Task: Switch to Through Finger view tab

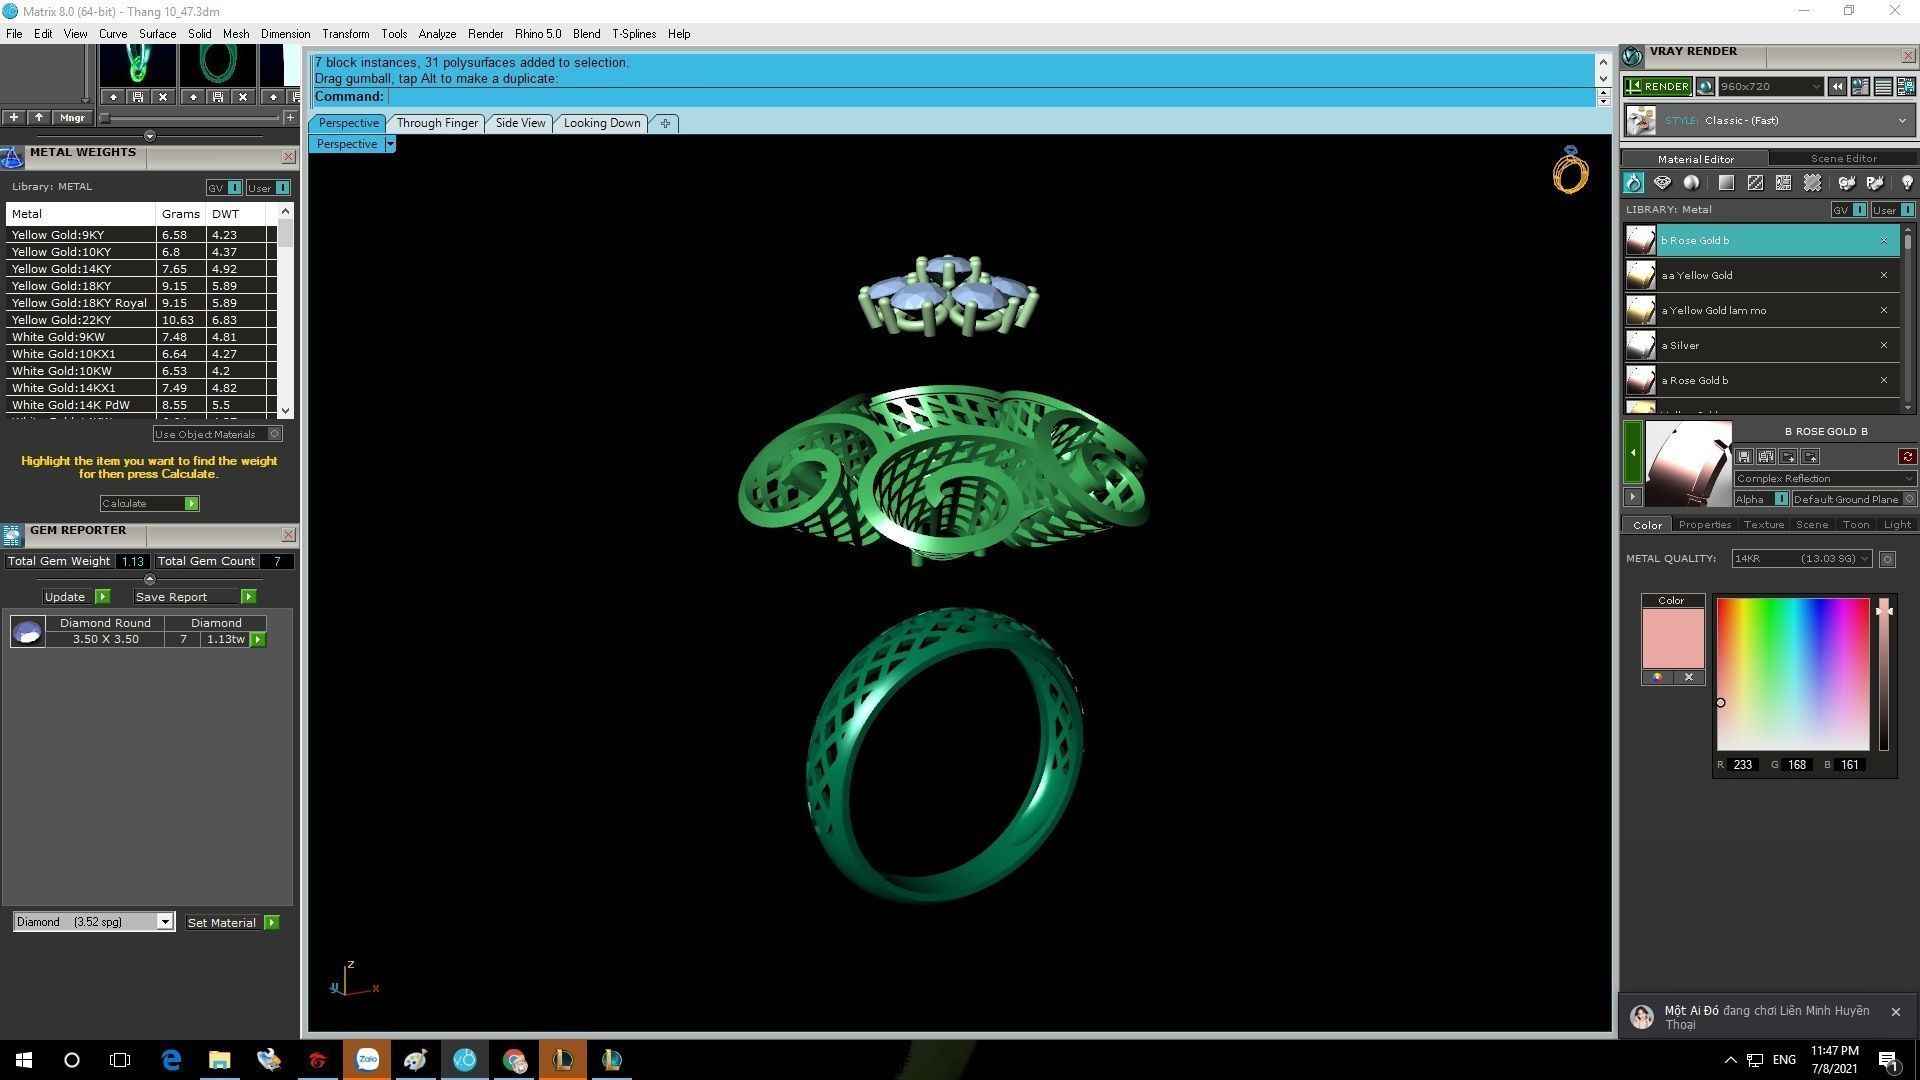Action: click(x=437, y=123)
